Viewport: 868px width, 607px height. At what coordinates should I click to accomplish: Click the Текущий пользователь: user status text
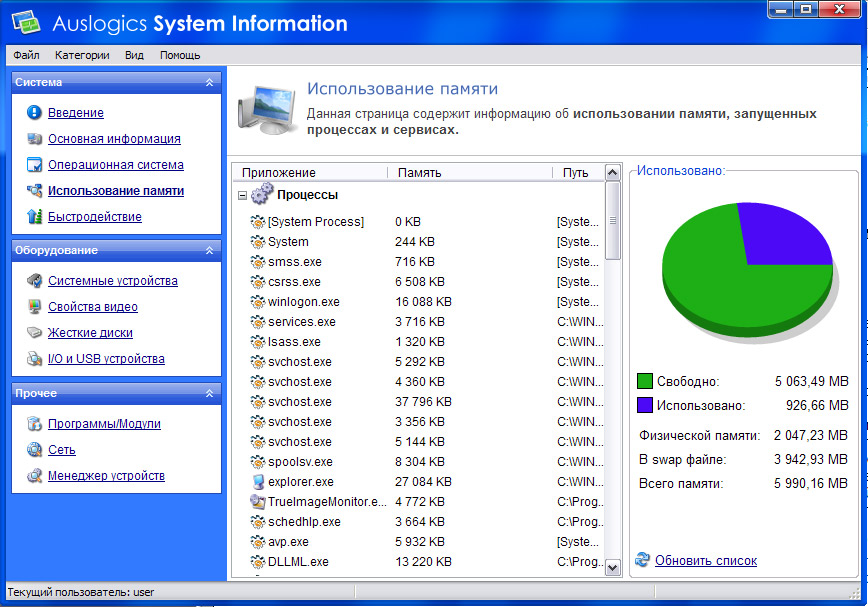click(x=81, y=592)
